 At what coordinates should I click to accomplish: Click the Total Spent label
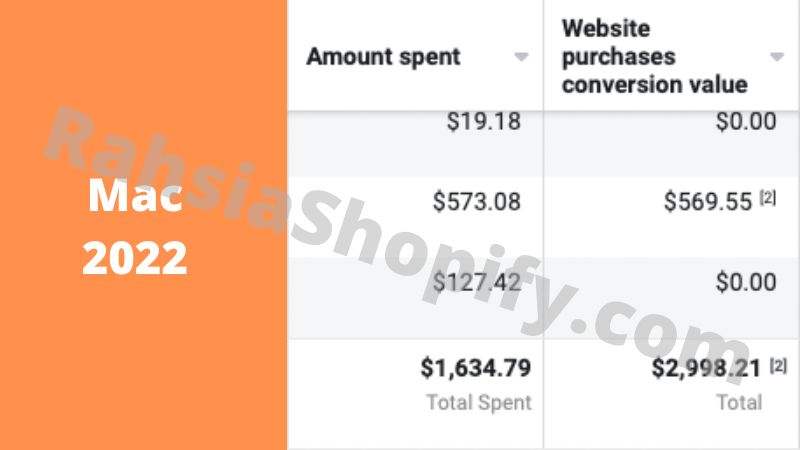479,403
